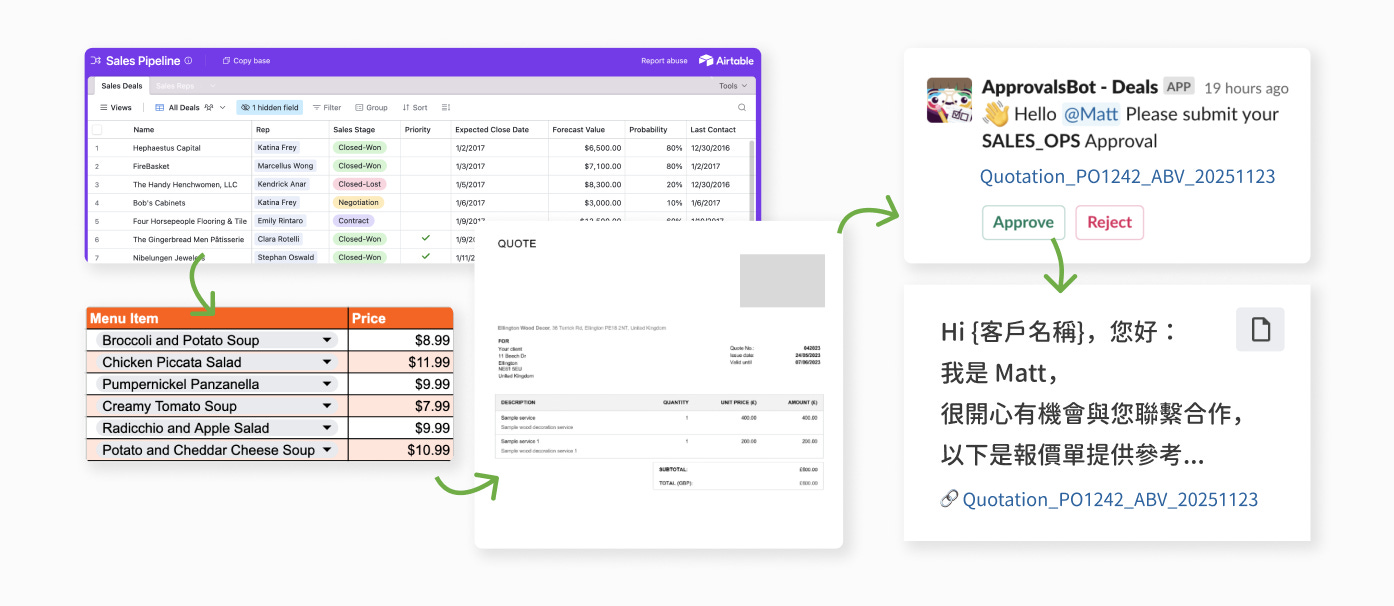Click the ApprovalsBot avatar thumbnail
The width and height of the screenshot is (1394, 606).
pos(950,100)
